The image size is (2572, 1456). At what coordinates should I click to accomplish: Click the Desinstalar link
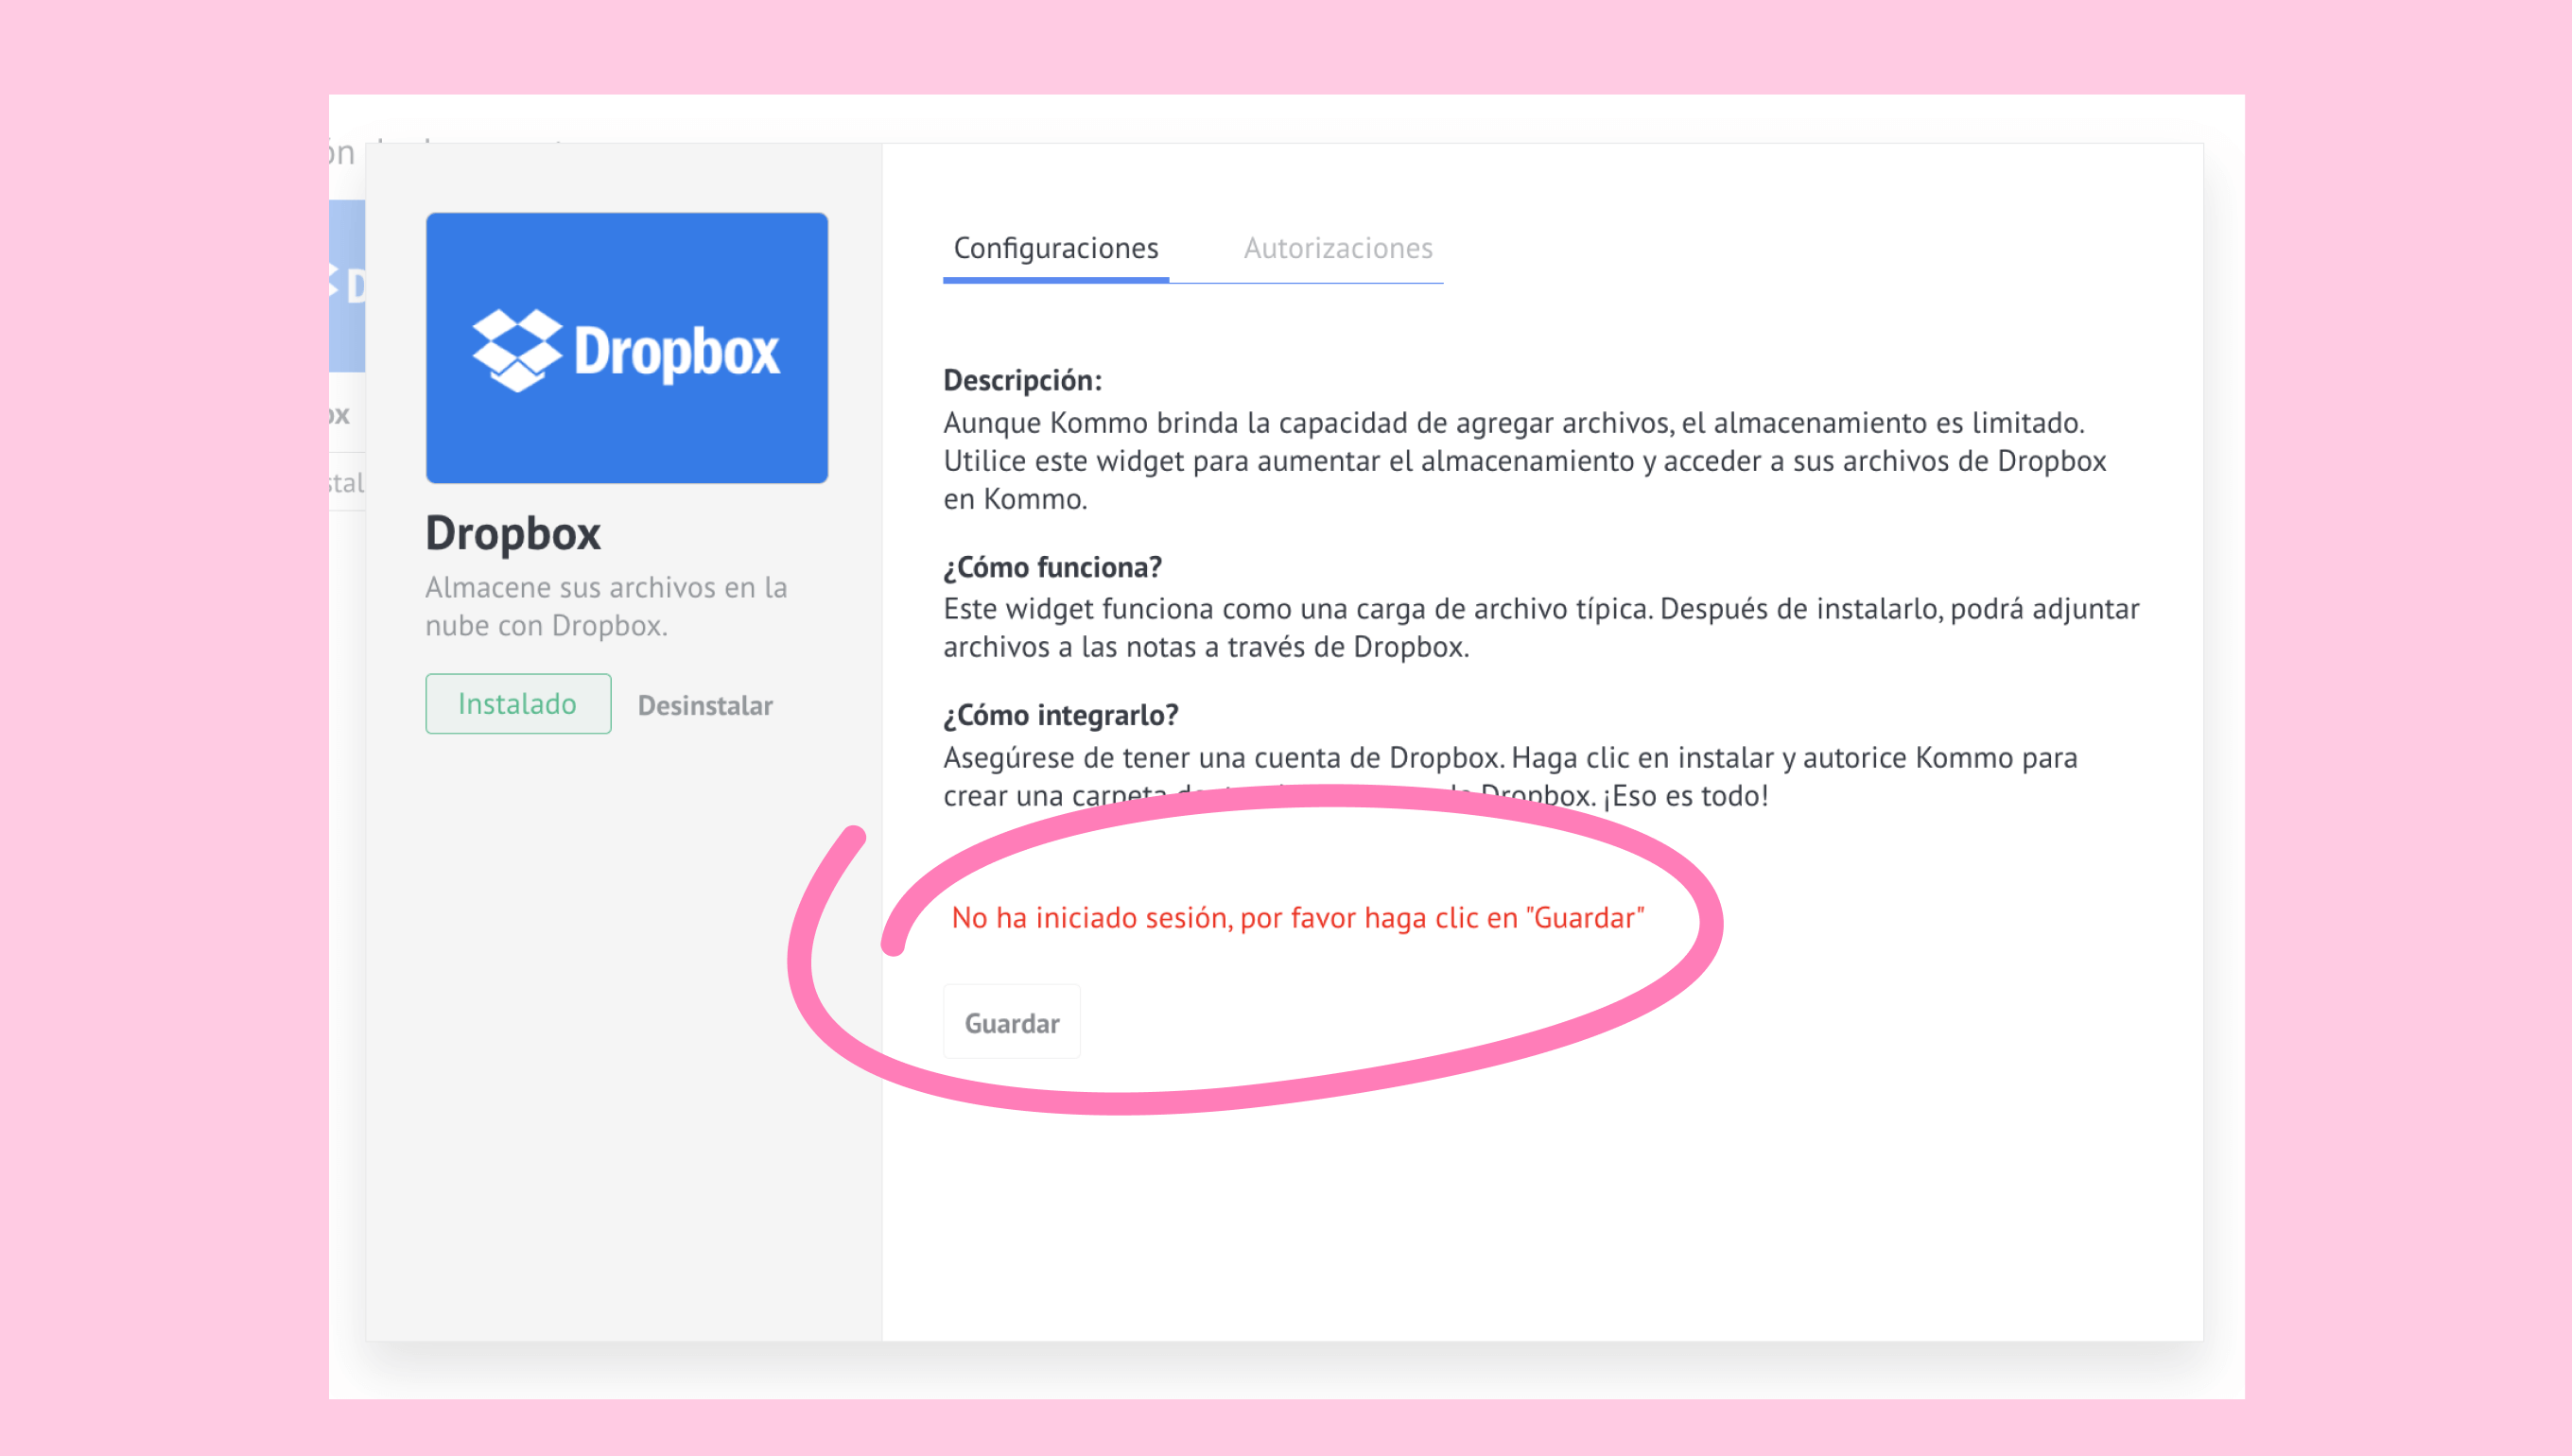click(705, 705)
